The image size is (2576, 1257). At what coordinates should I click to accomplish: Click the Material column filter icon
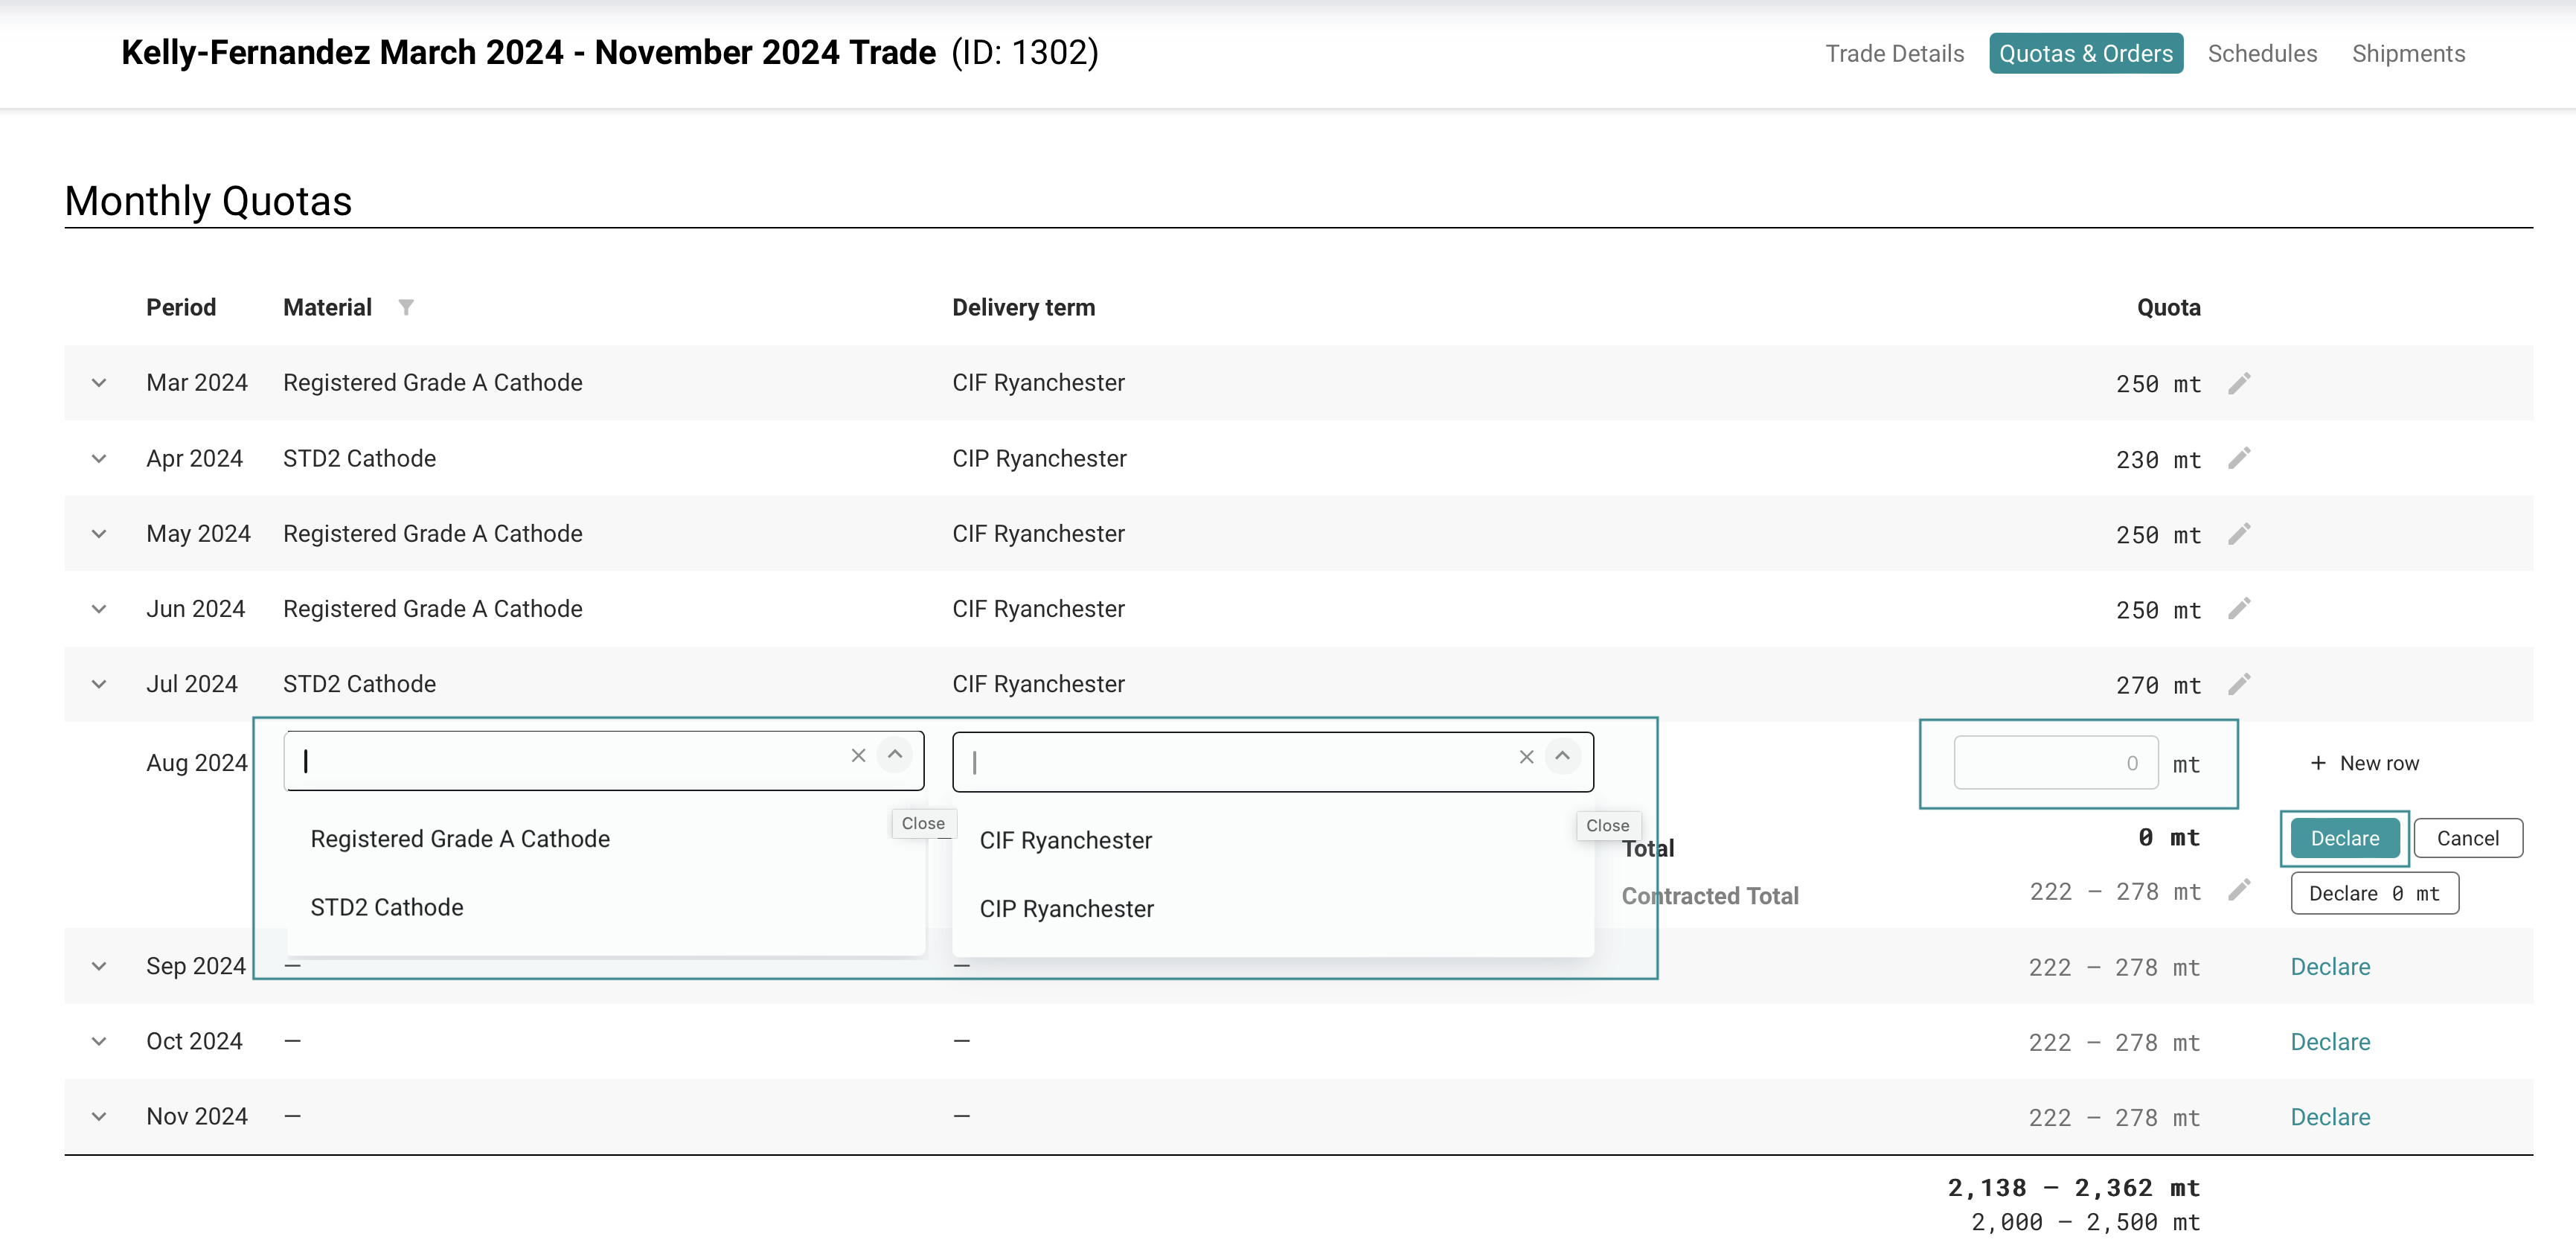click(x=406, y=307)
